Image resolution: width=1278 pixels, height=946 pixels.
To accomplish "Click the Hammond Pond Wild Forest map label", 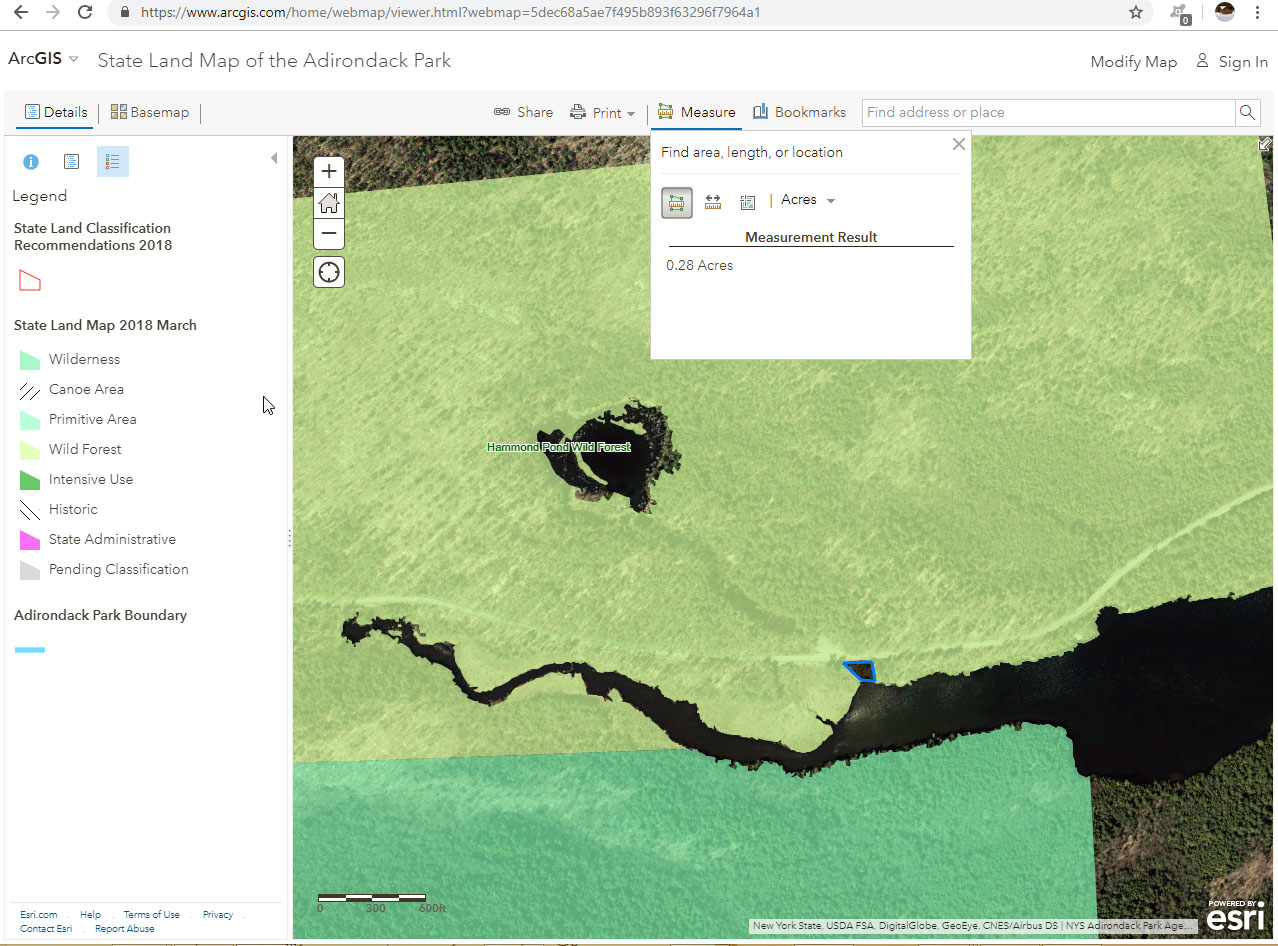I will click(558, 447).
